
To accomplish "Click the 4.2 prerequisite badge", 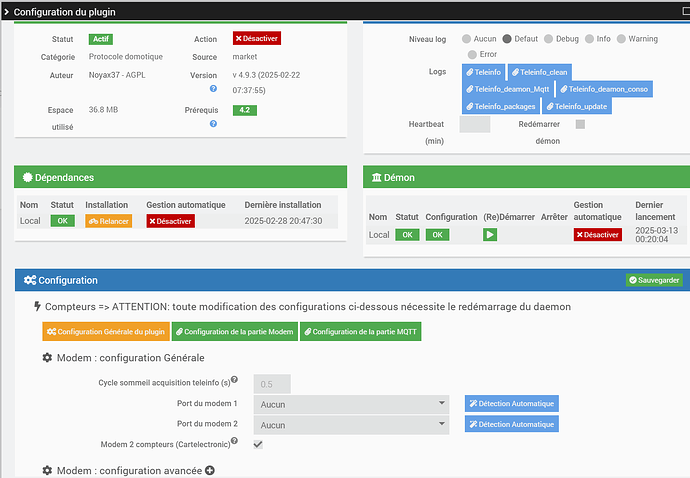I will tap(245, 110).
